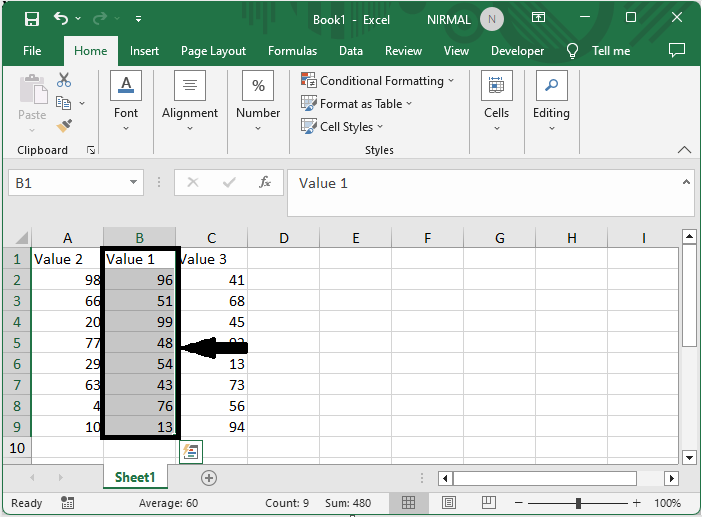
Task: Expand the Font group
Action: coord(126,102)
